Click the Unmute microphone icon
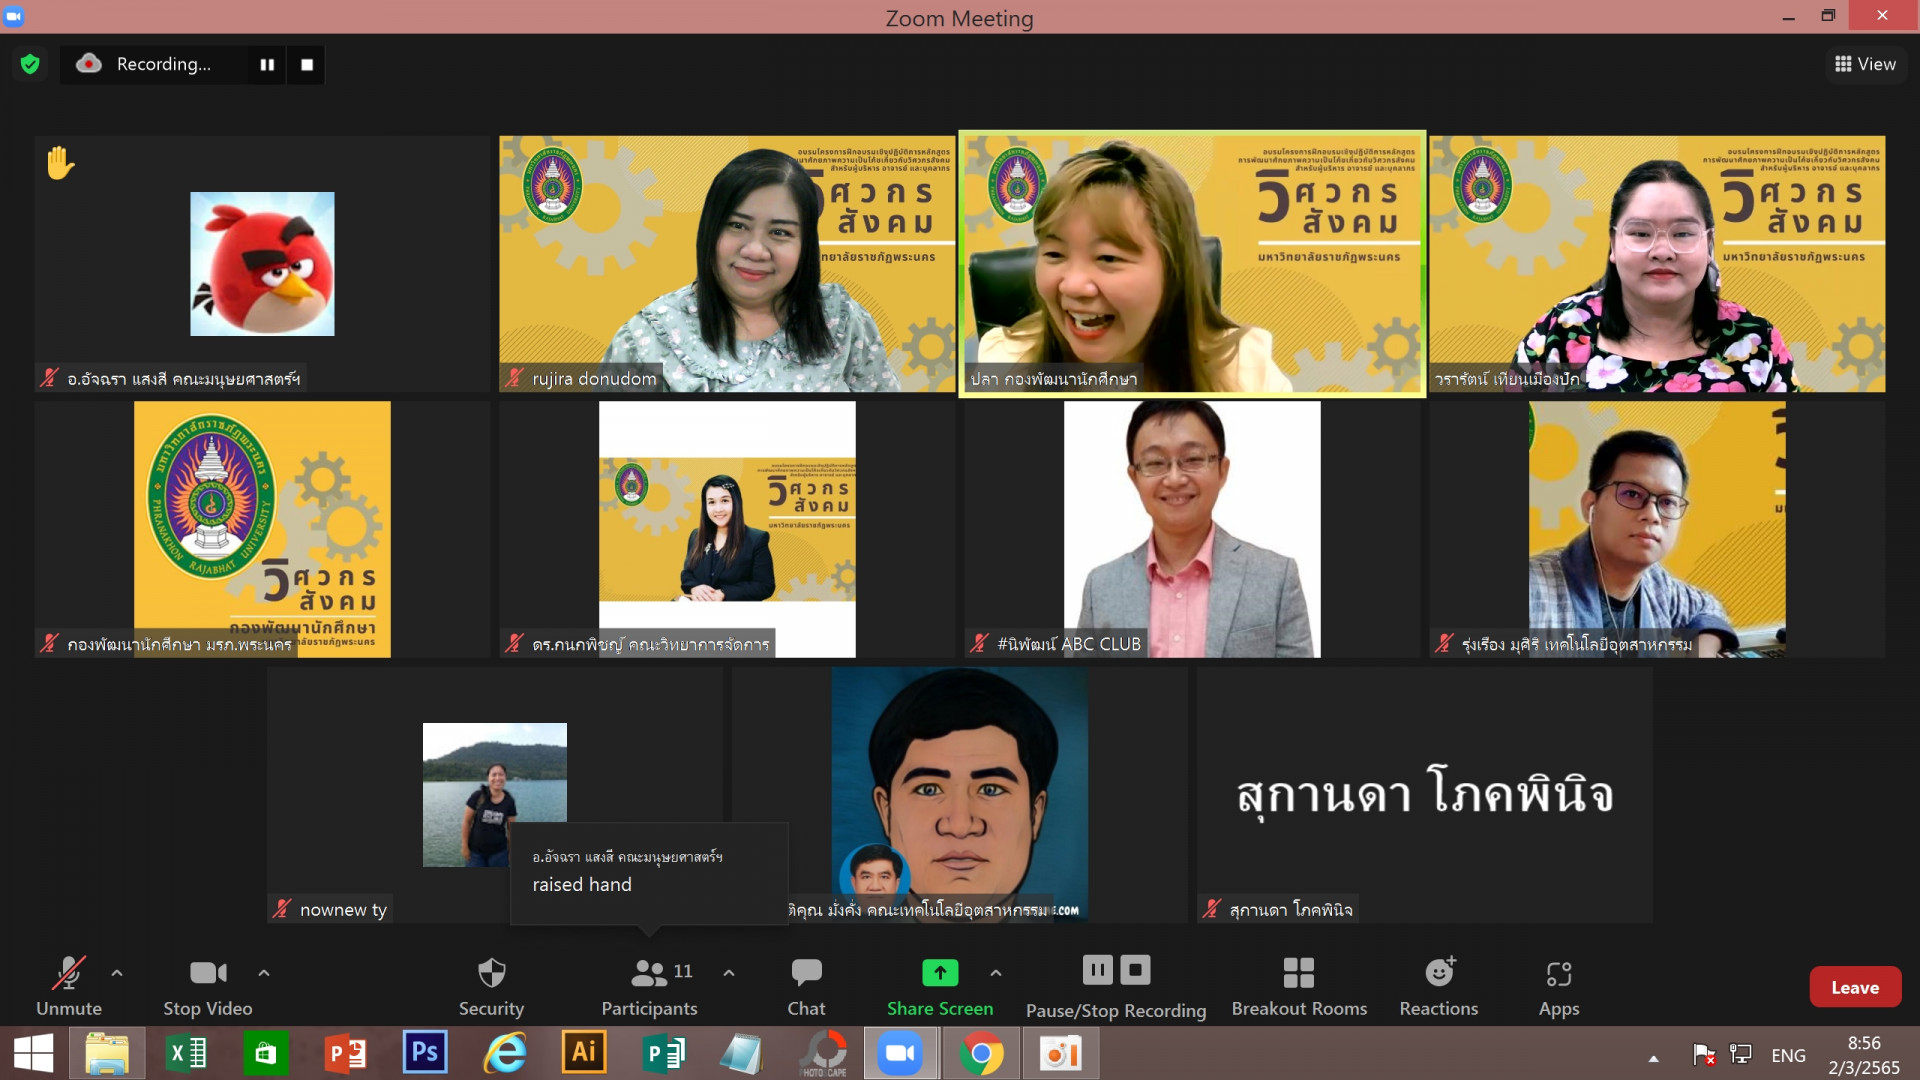The image size is (1920, 1080). pyautogui.click(x=68, y=973)
